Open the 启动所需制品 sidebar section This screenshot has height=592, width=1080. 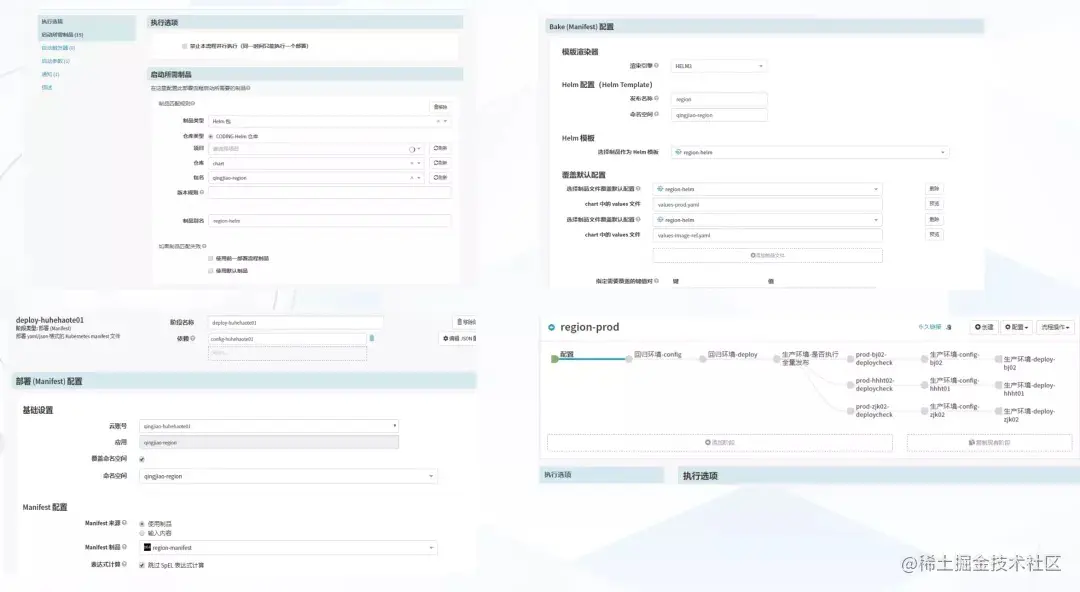coord(62,34)
